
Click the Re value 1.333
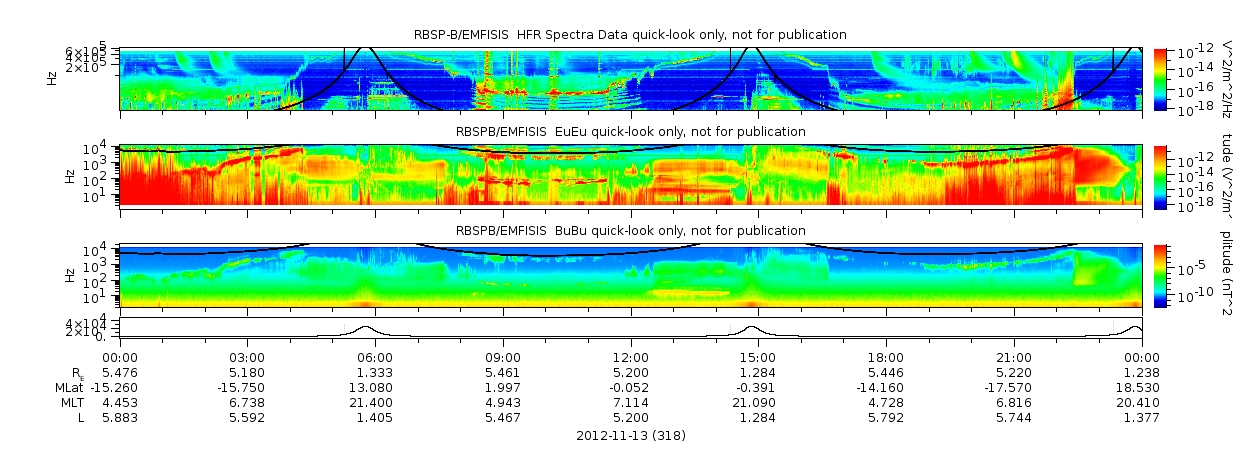[375, 373]
